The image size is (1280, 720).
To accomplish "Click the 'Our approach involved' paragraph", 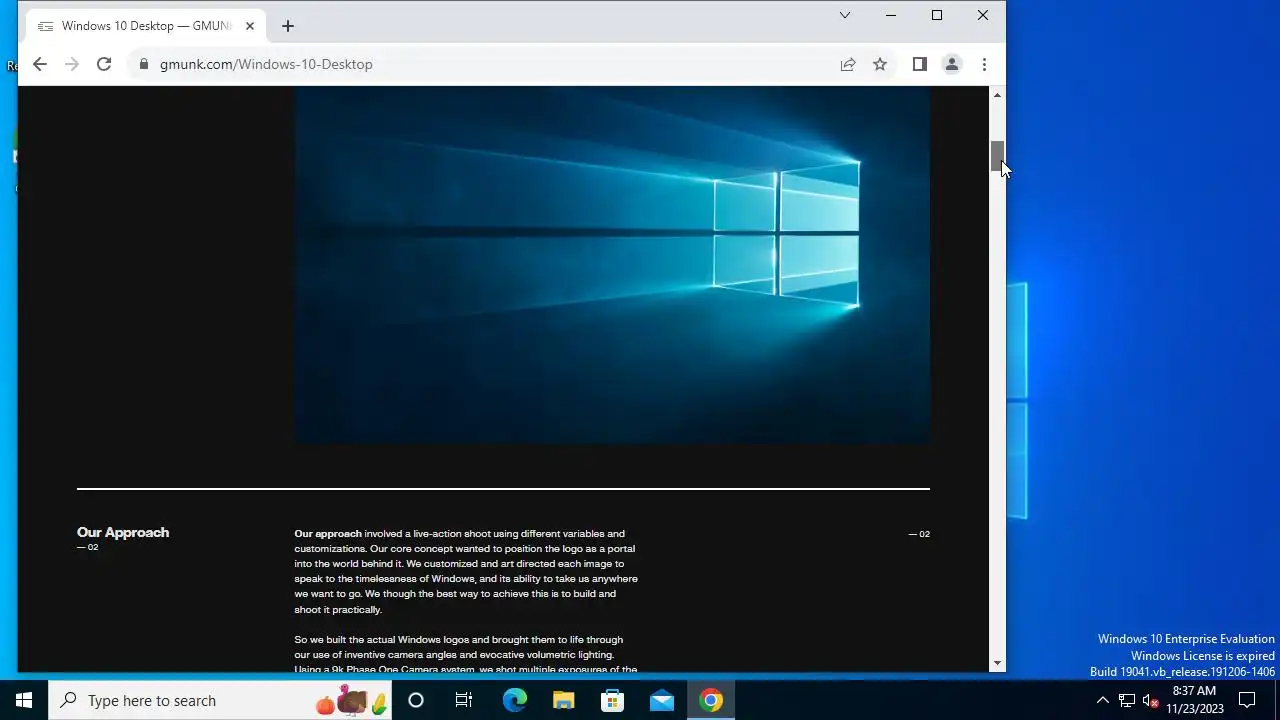I will pyautogui.click(x=466, y=571).
